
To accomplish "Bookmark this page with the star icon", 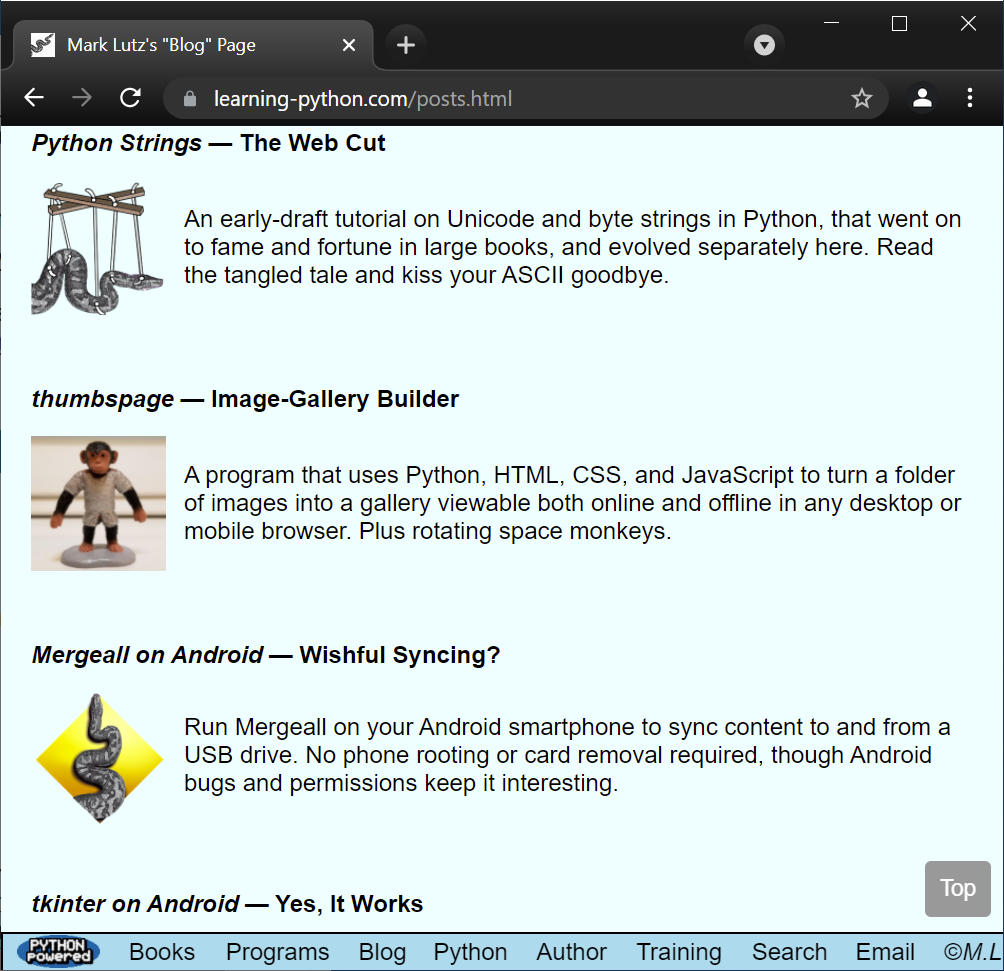I will [x=861, y=98].
